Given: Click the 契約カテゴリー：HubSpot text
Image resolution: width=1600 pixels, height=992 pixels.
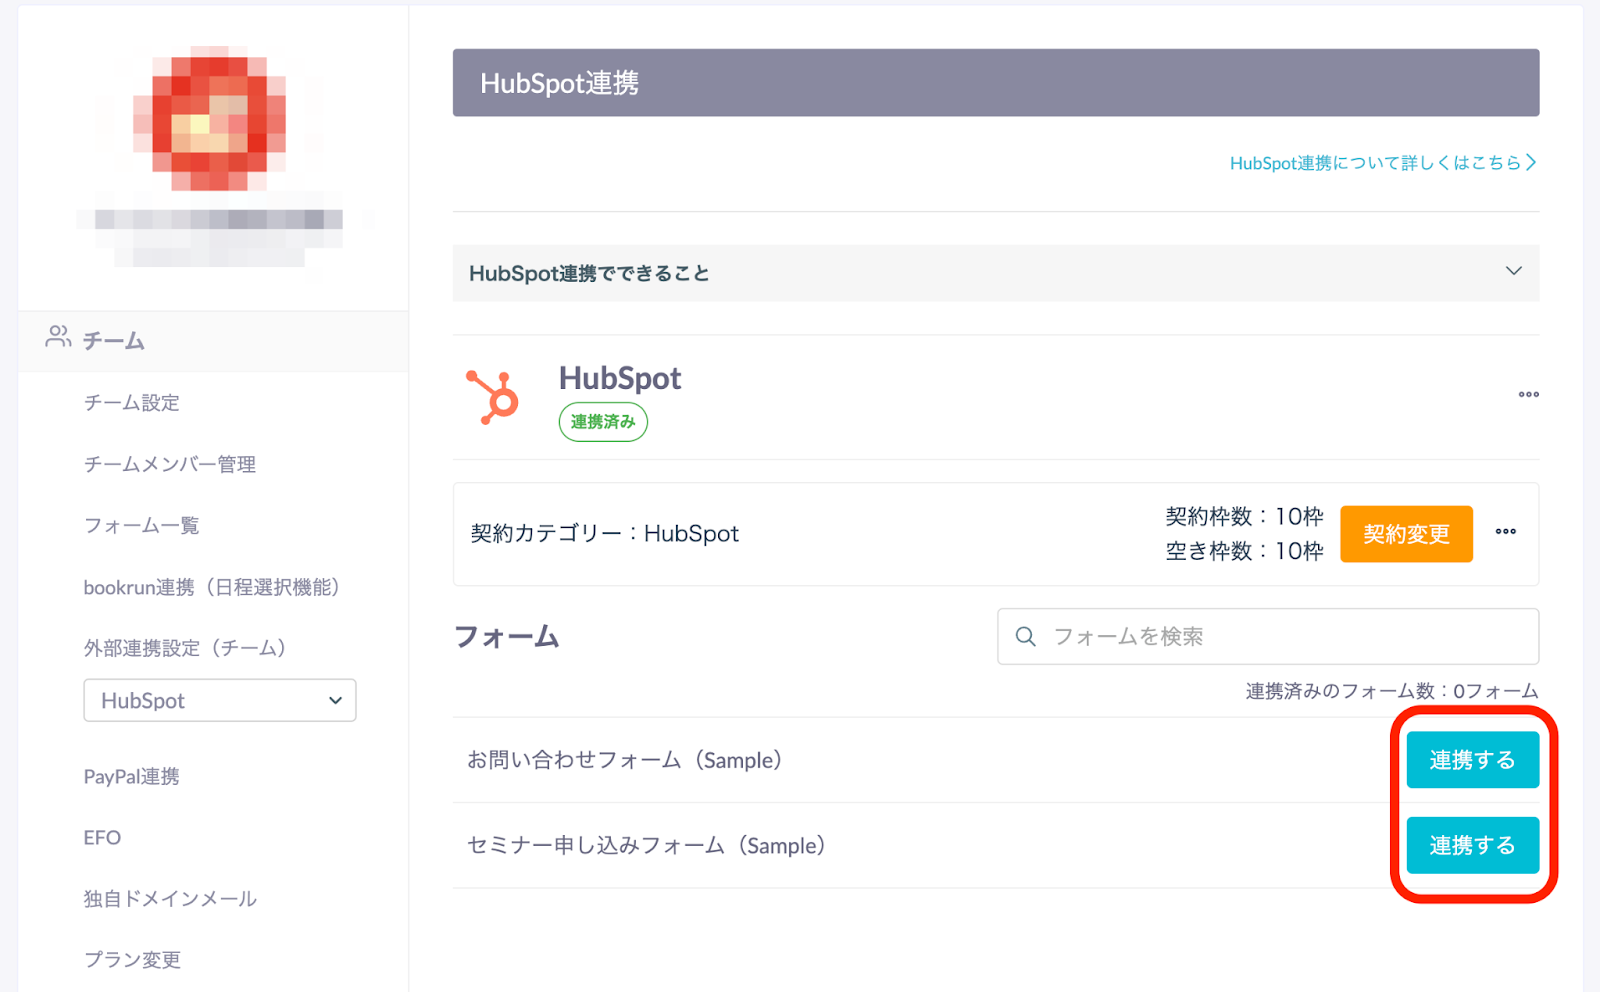Looking at the screenshot, I should 605,534.
